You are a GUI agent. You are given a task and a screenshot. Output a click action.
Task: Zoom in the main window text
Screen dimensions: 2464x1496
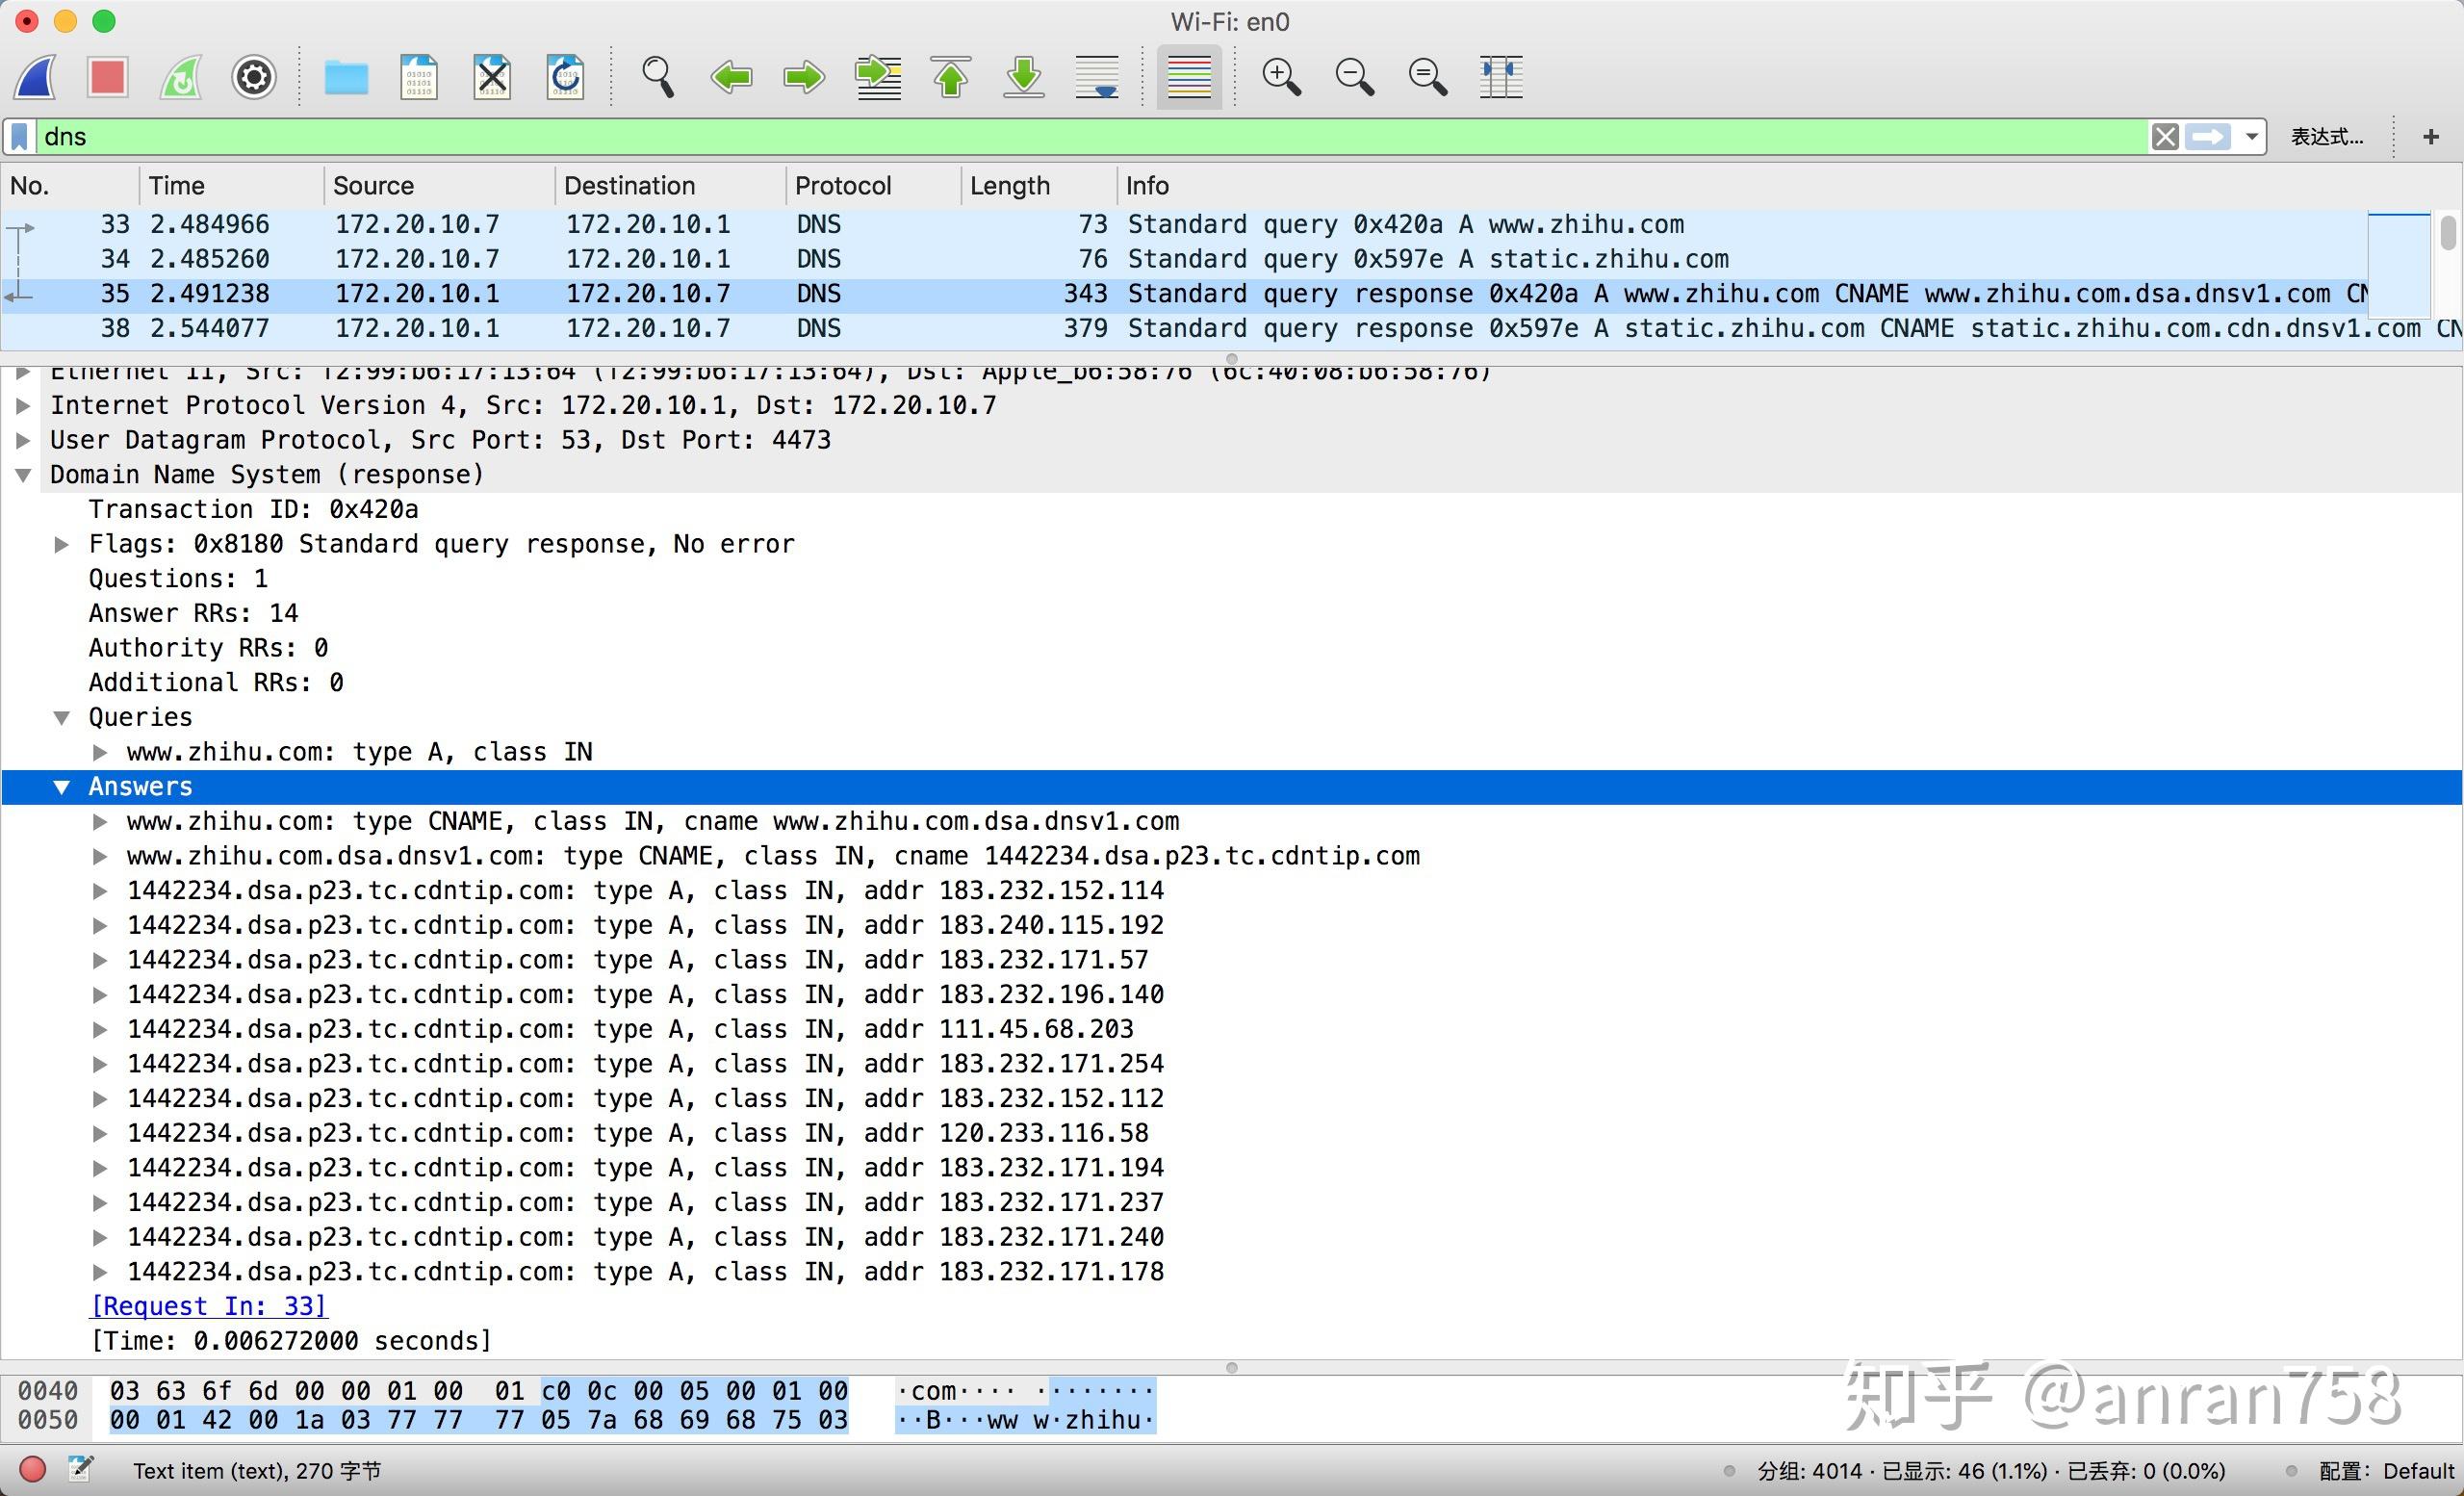click(1281, 77)
